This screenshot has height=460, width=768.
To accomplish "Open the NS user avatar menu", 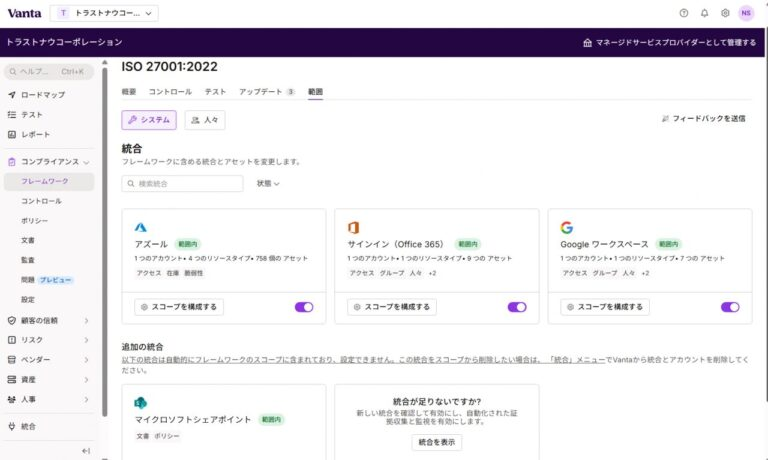I will click(x=746, y=13).
